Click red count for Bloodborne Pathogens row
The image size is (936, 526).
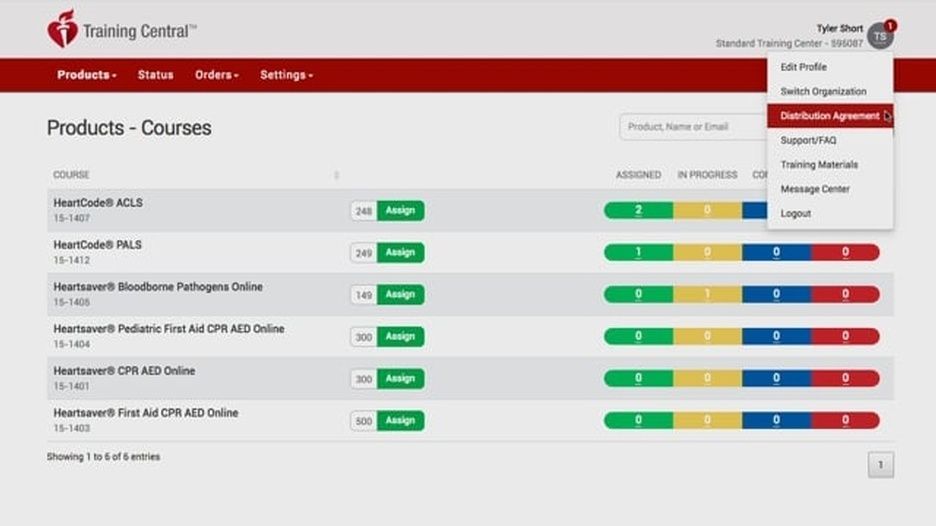coord(845,294)
